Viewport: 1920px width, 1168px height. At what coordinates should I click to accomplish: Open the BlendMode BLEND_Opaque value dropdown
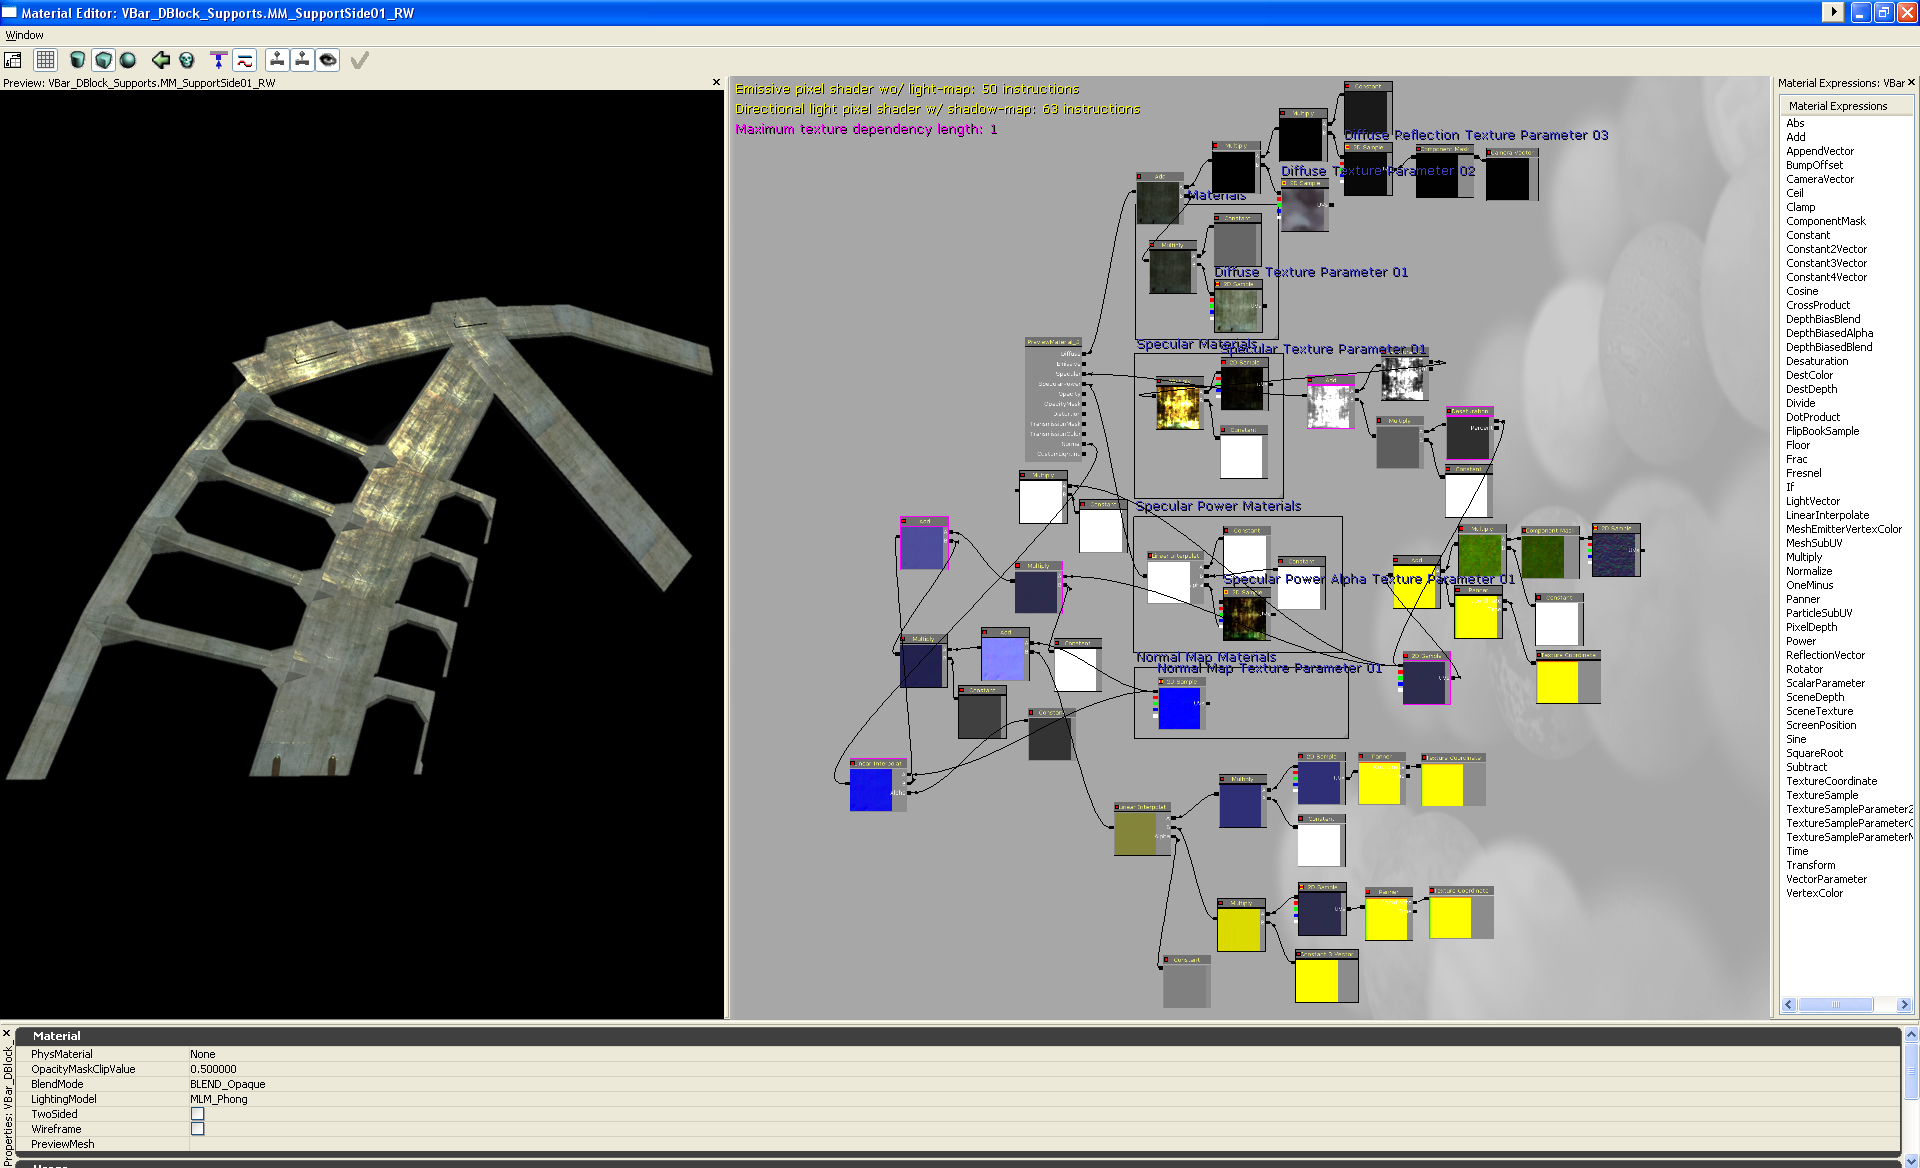[1044, 1084]
